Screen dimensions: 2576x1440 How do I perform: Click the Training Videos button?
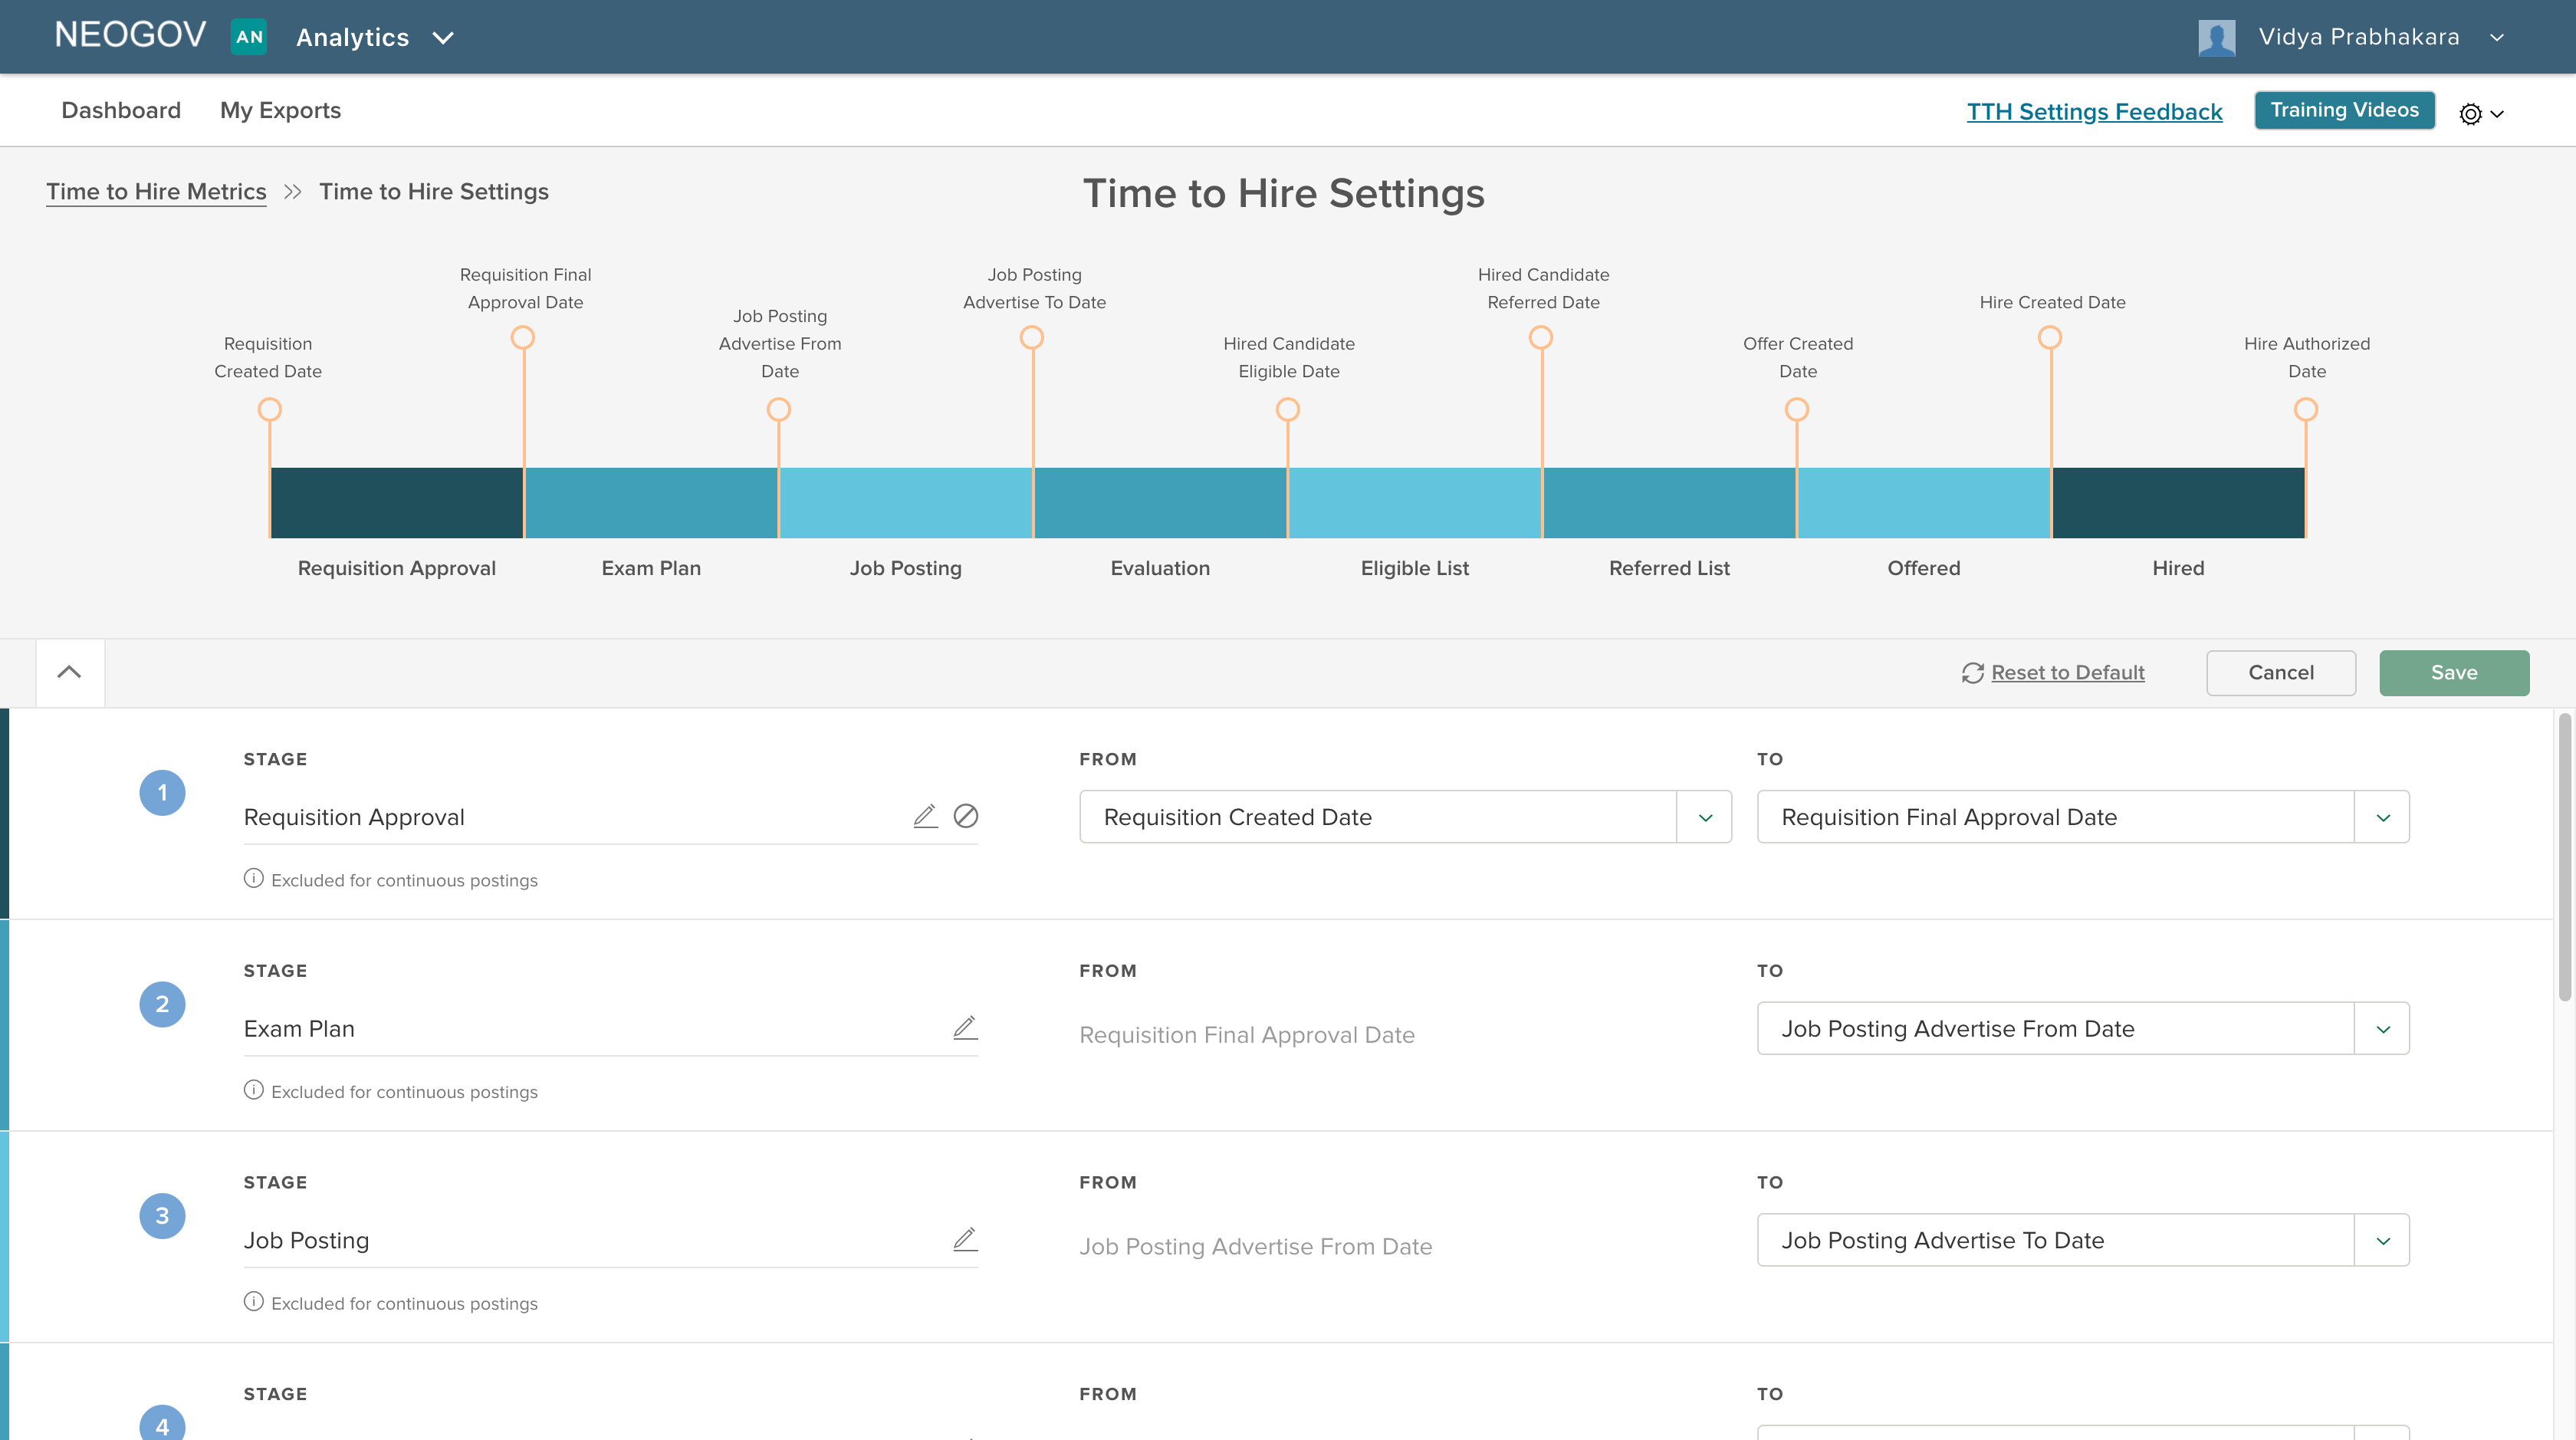tap(2344, 110)
